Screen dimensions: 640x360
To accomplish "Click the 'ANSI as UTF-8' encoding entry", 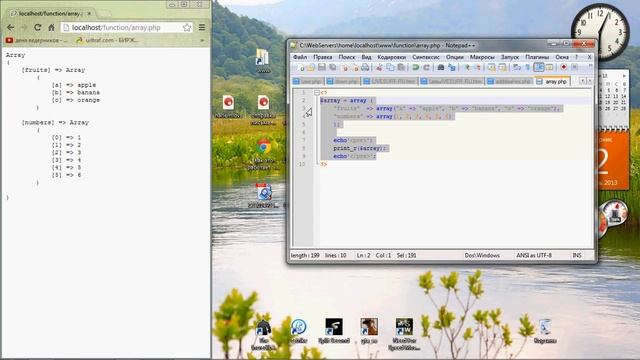I will coord(534,255).
